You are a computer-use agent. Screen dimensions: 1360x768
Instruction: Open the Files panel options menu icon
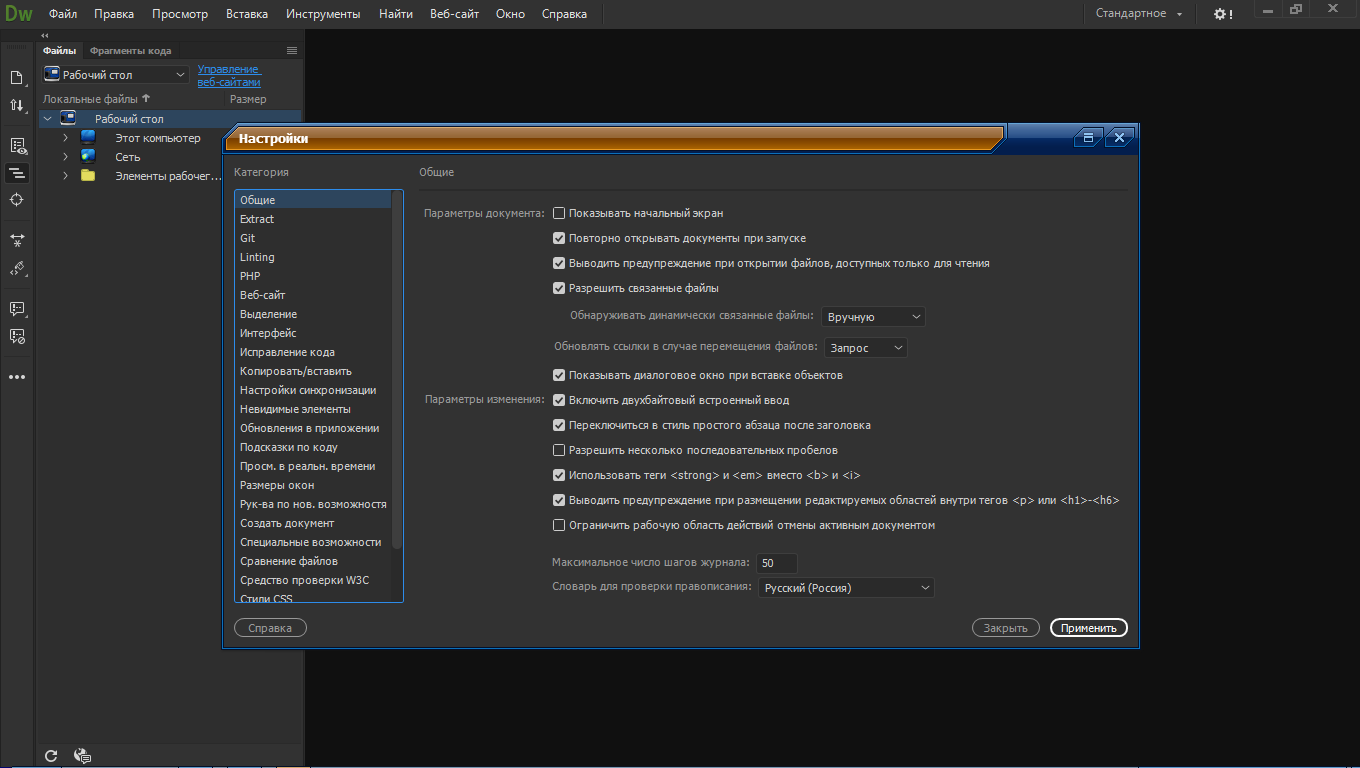tap(292, 50)
